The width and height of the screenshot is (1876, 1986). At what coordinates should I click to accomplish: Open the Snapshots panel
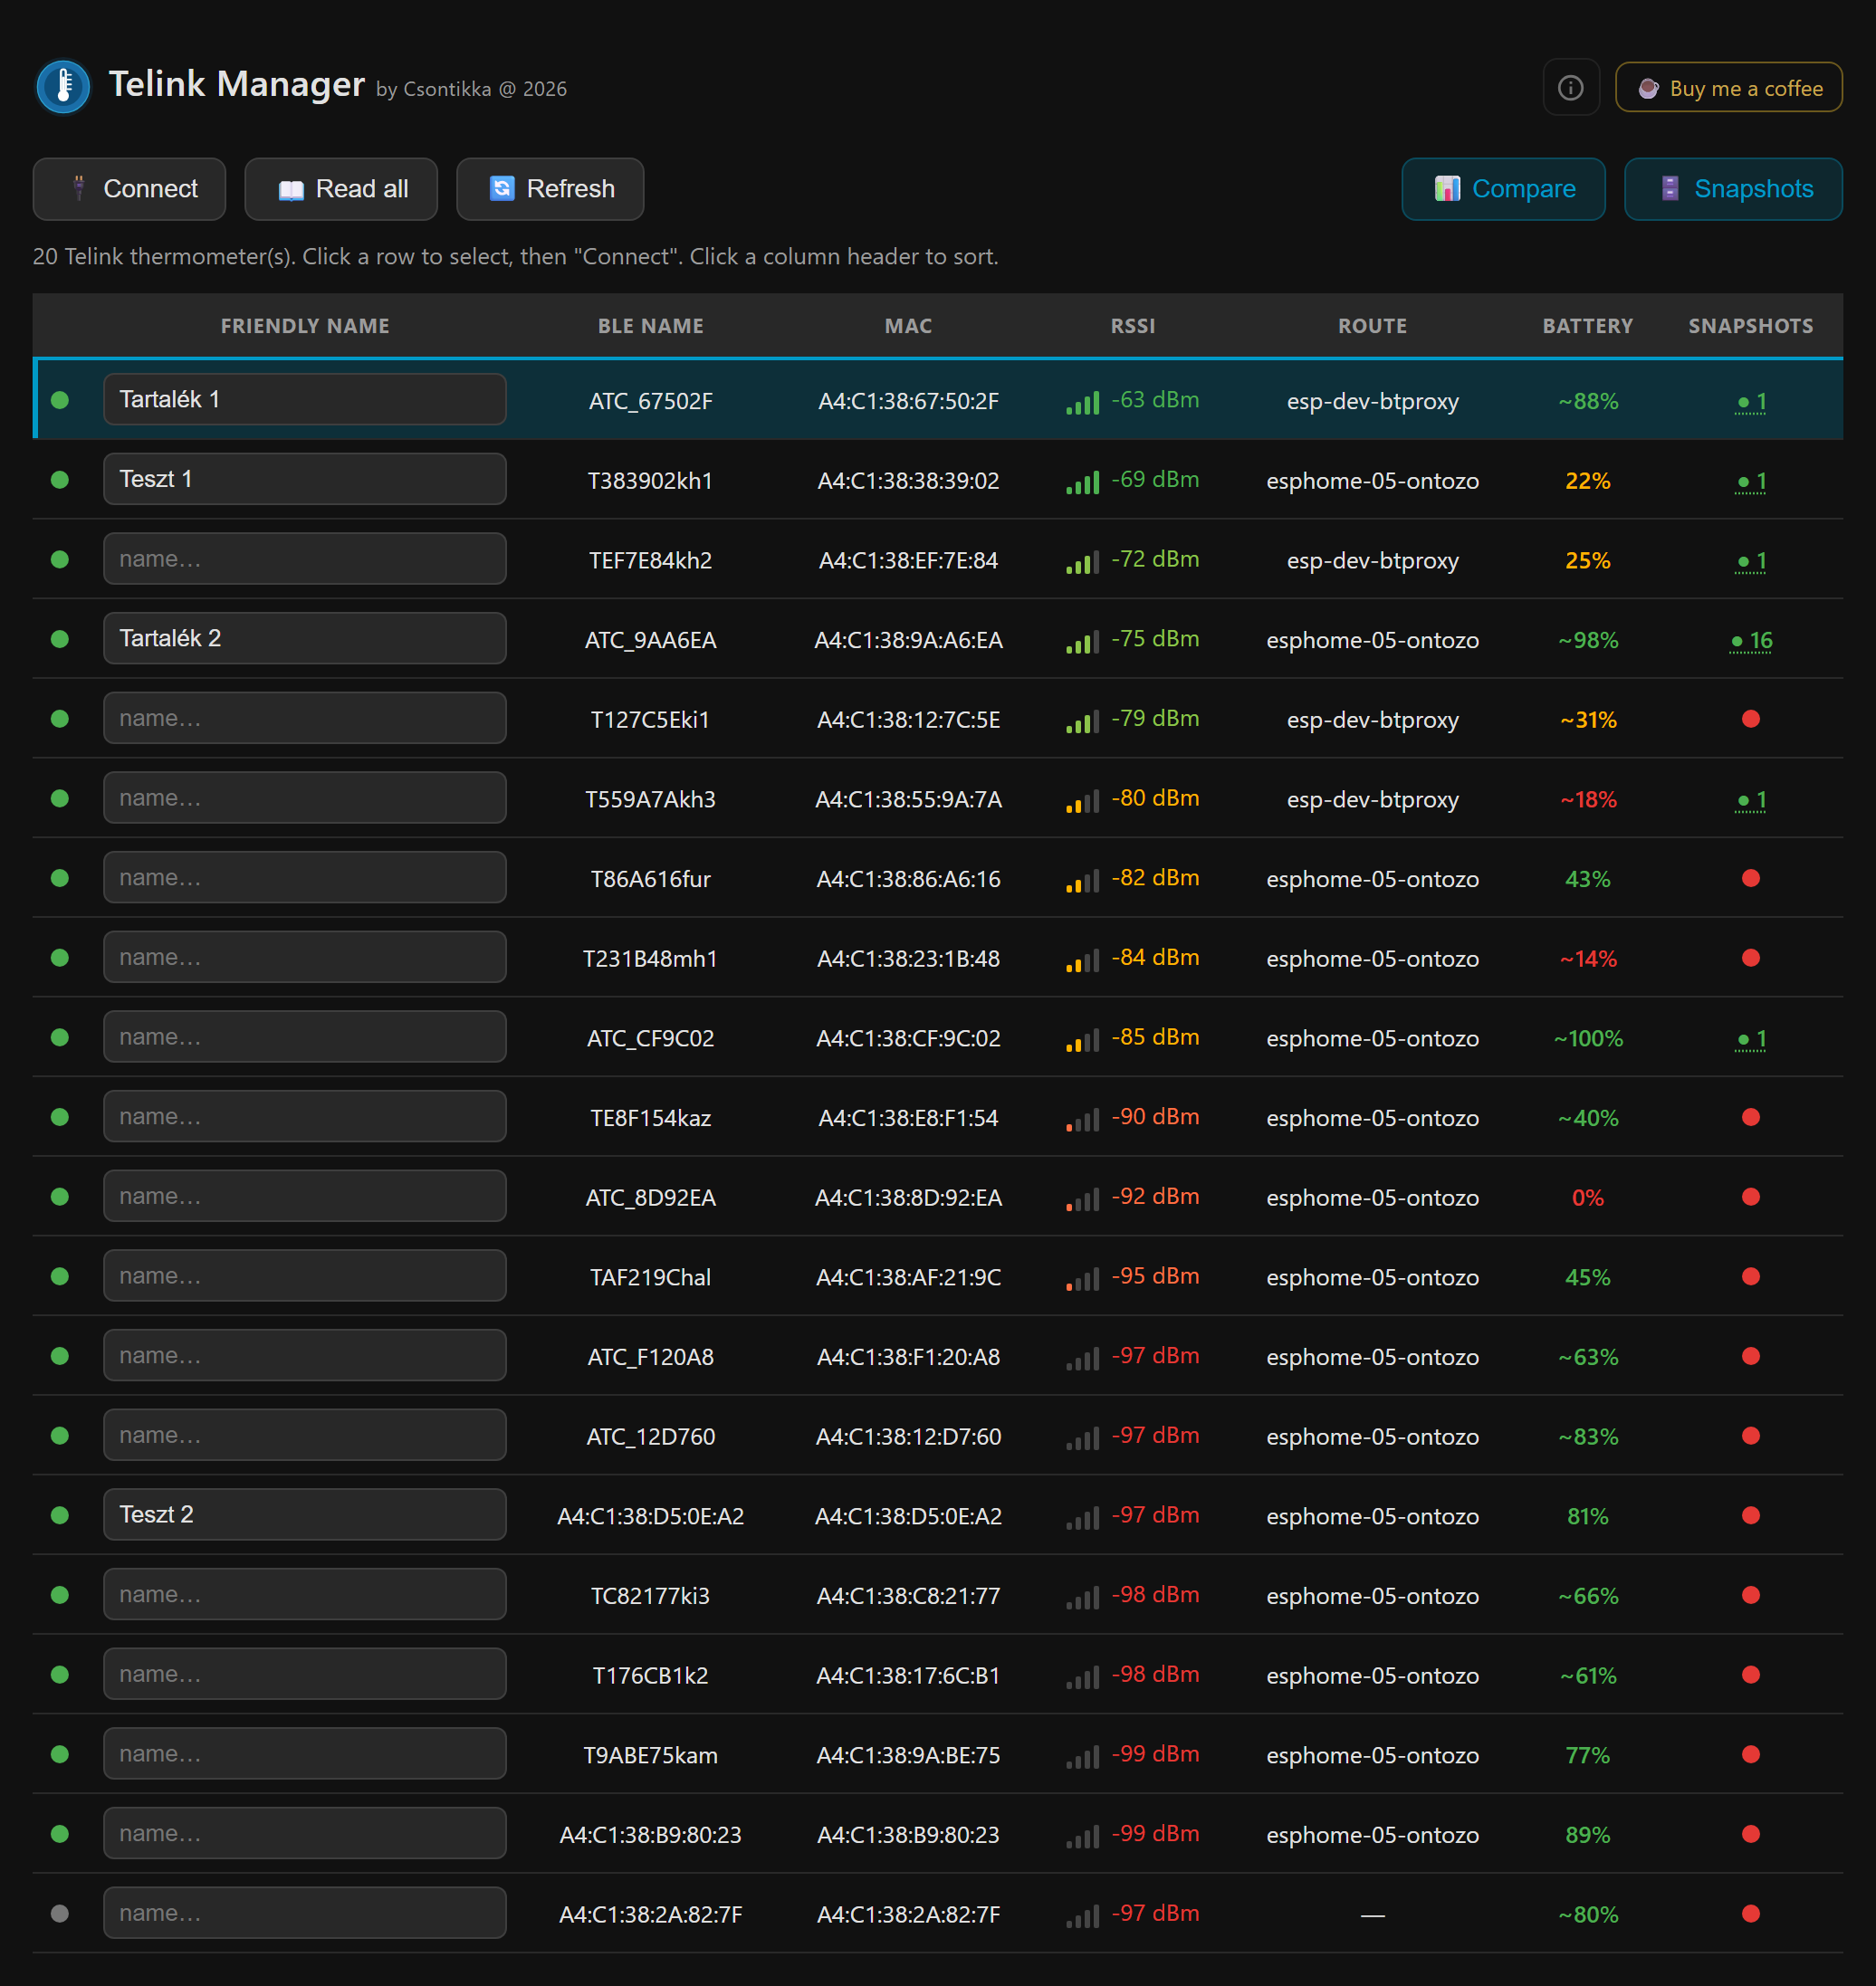(x=1732, y=189)
